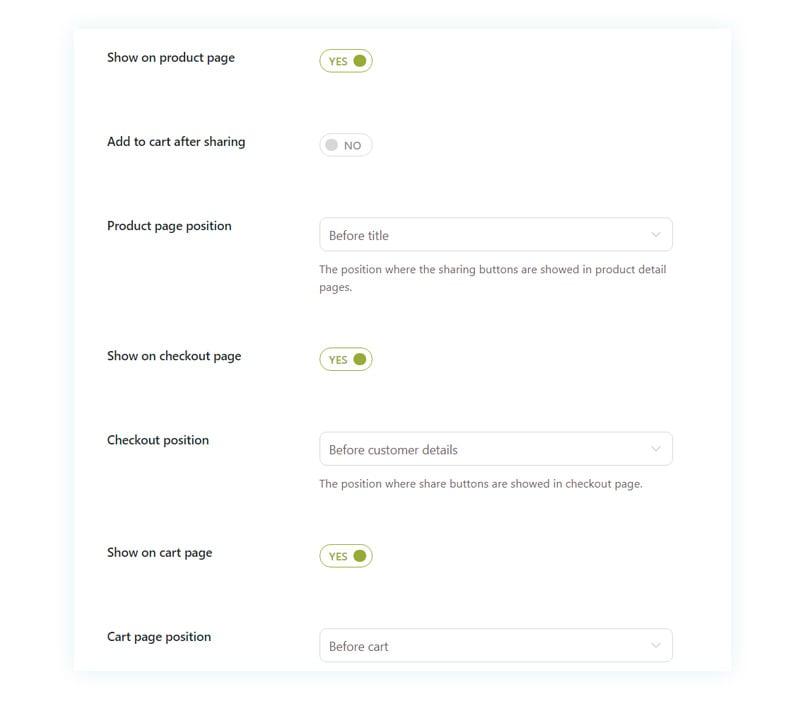Click the Show on checkout page label
794x716 pixels.
click(x=174, y=356)
